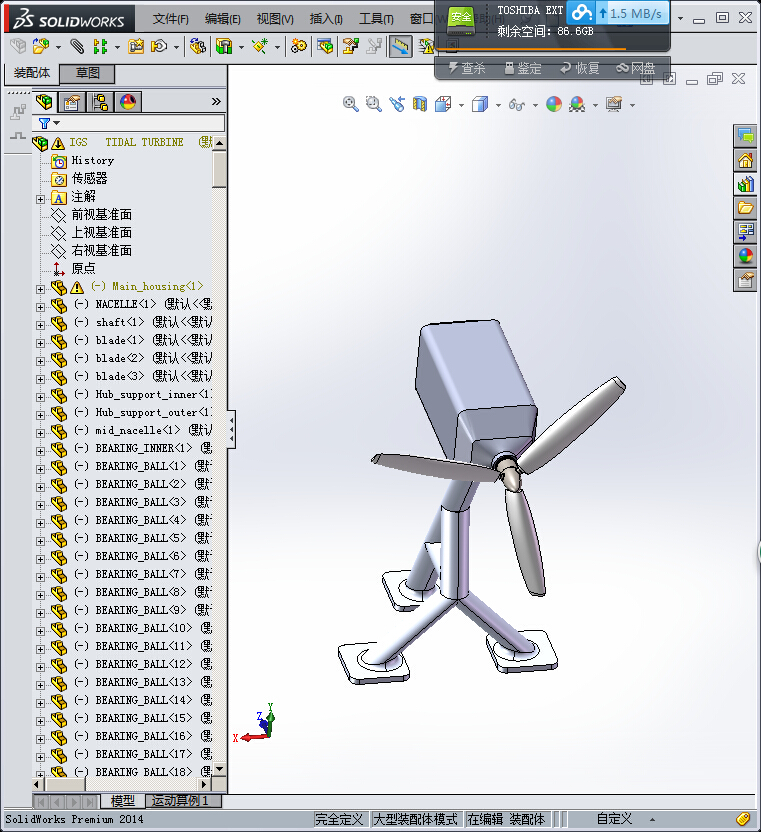Open the Custom Properties task pane tab
Viewport: 761px width, 832px height.
click(x=745, y=280)
